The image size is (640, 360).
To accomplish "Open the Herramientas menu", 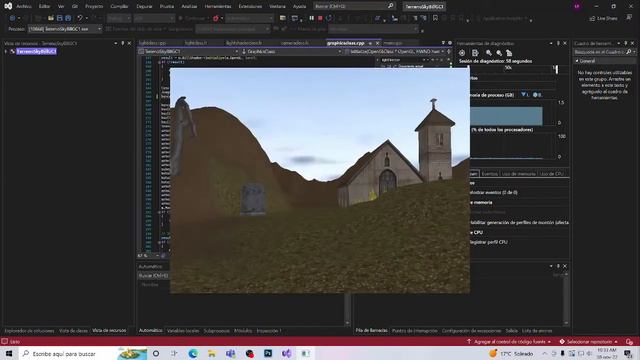I will pos(218,6).
